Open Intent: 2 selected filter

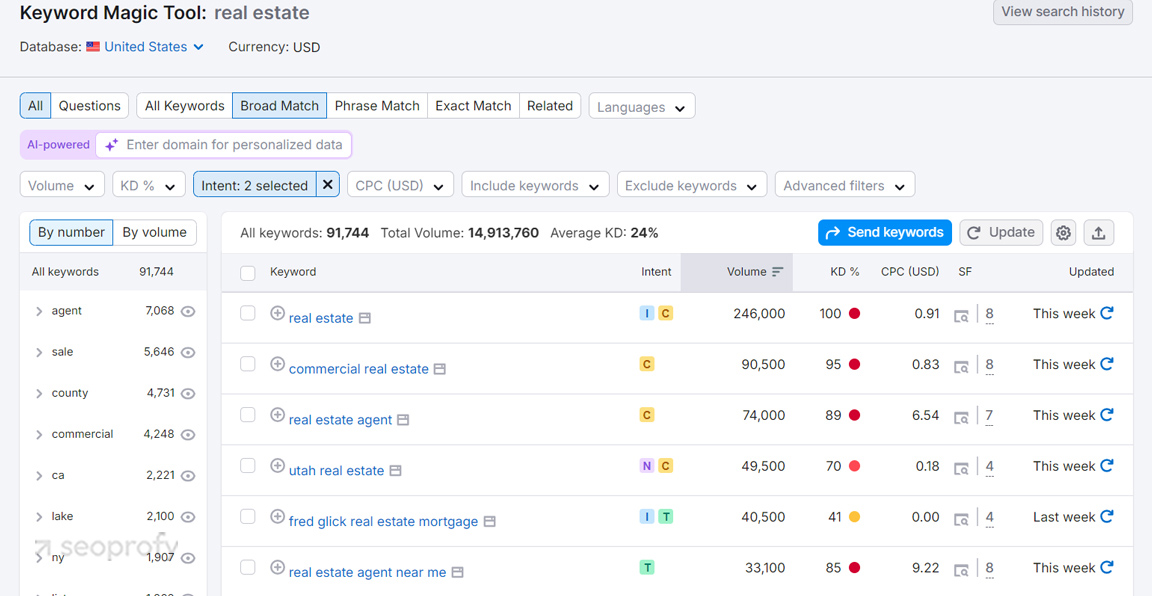[x=255, y=185]
